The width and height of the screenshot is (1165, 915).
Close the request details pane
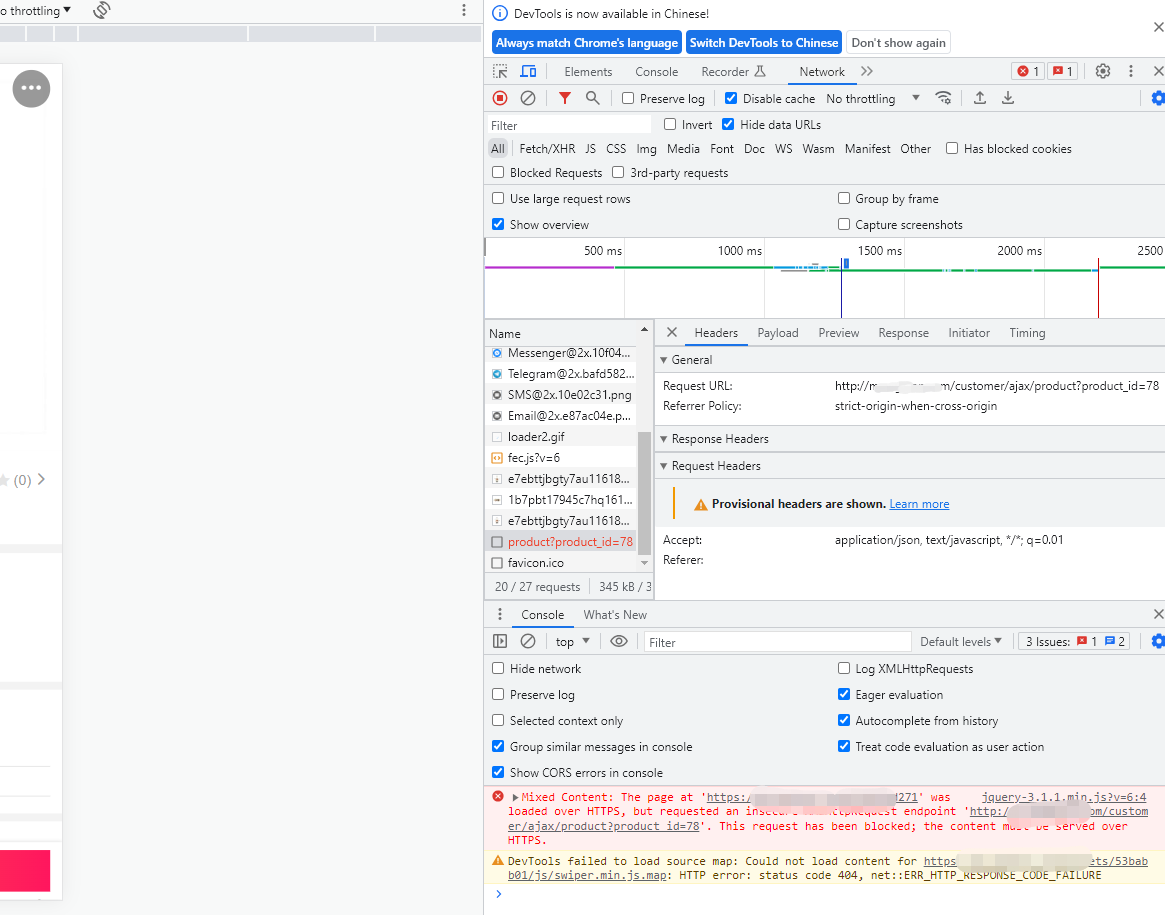click(672, 333)
